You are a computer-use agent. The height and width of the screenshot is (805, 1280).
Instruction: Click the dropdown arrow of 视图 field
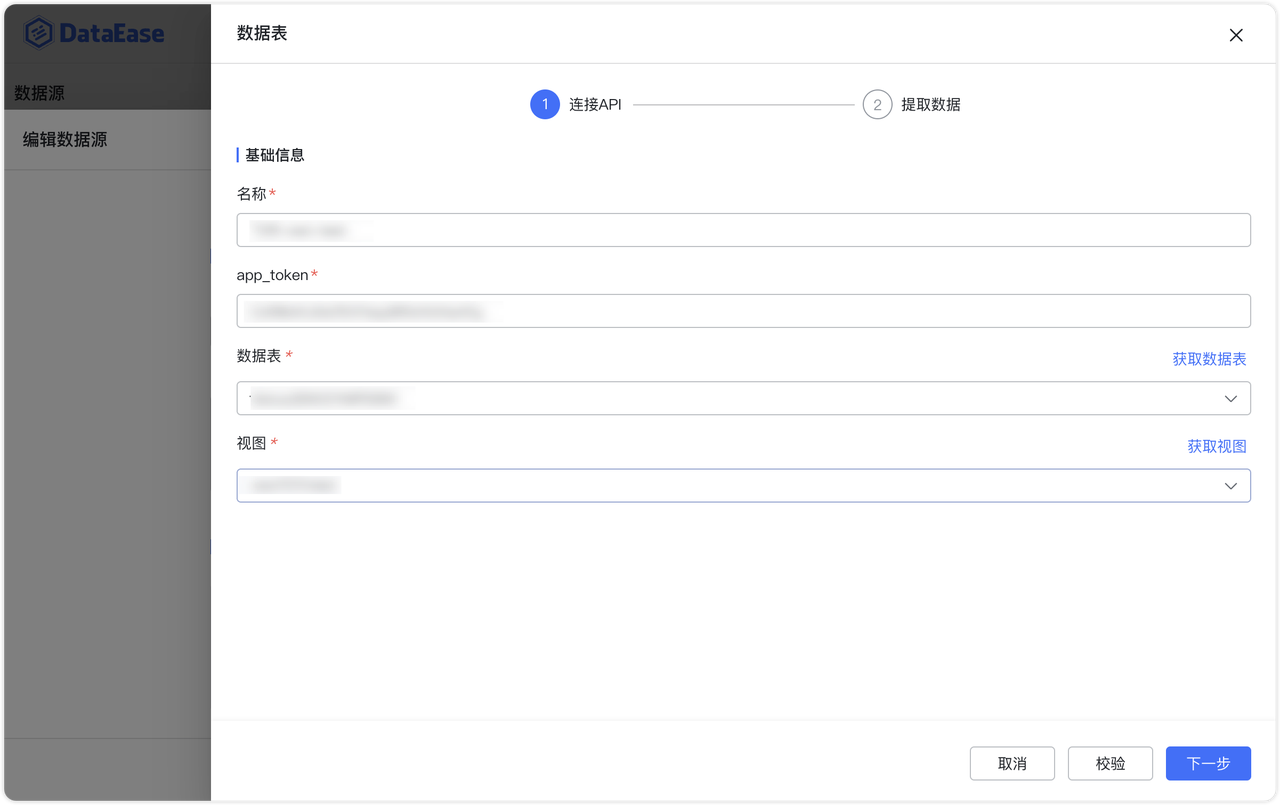[x=1231, y=485]
